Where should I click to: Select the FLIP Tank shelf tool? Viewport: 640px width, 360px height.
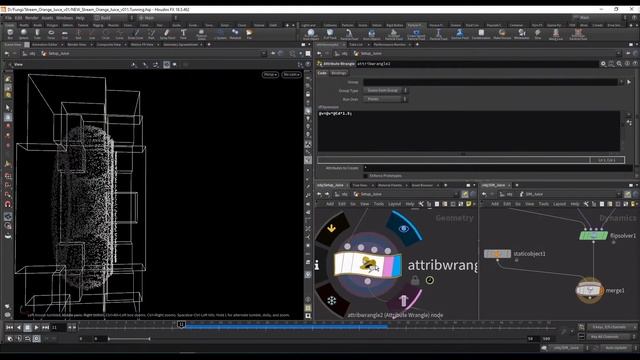pos(330,34)
